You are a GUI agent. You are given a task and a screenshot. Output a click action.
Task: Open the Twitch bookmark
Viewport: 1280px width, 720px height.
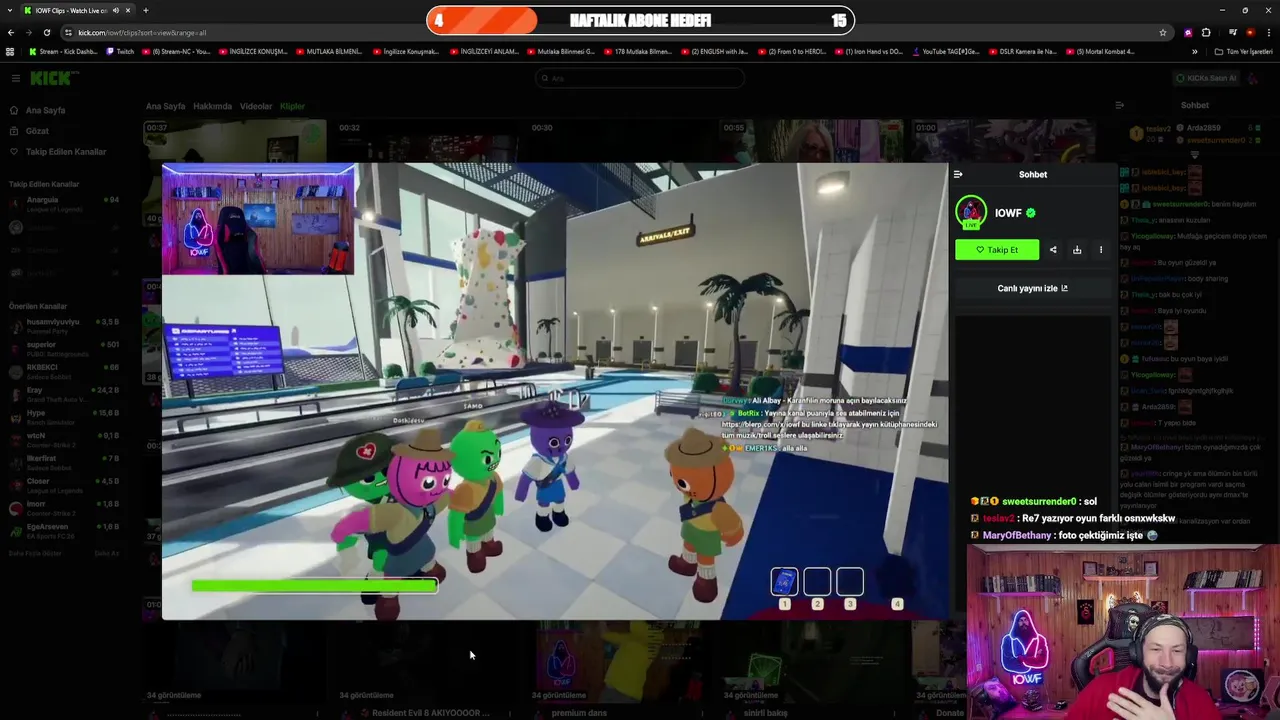120,52
